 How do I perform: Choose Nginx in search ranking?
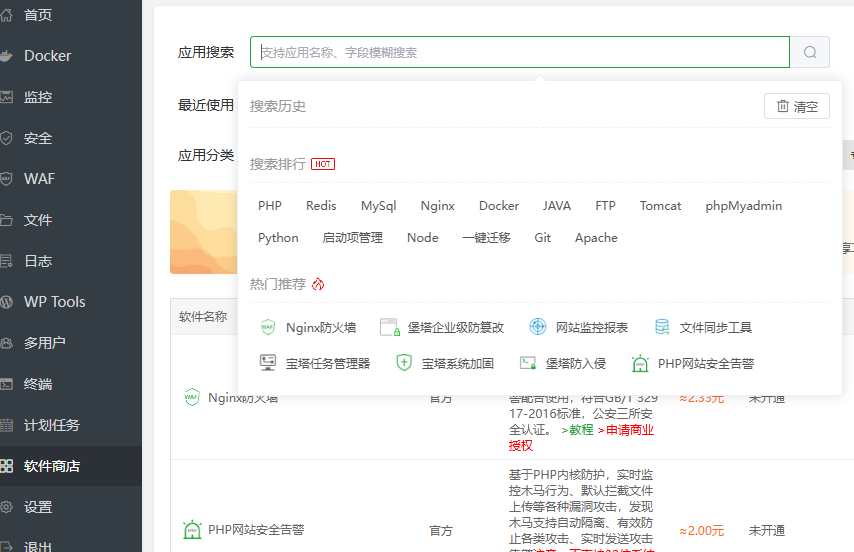tap(437, 206)
